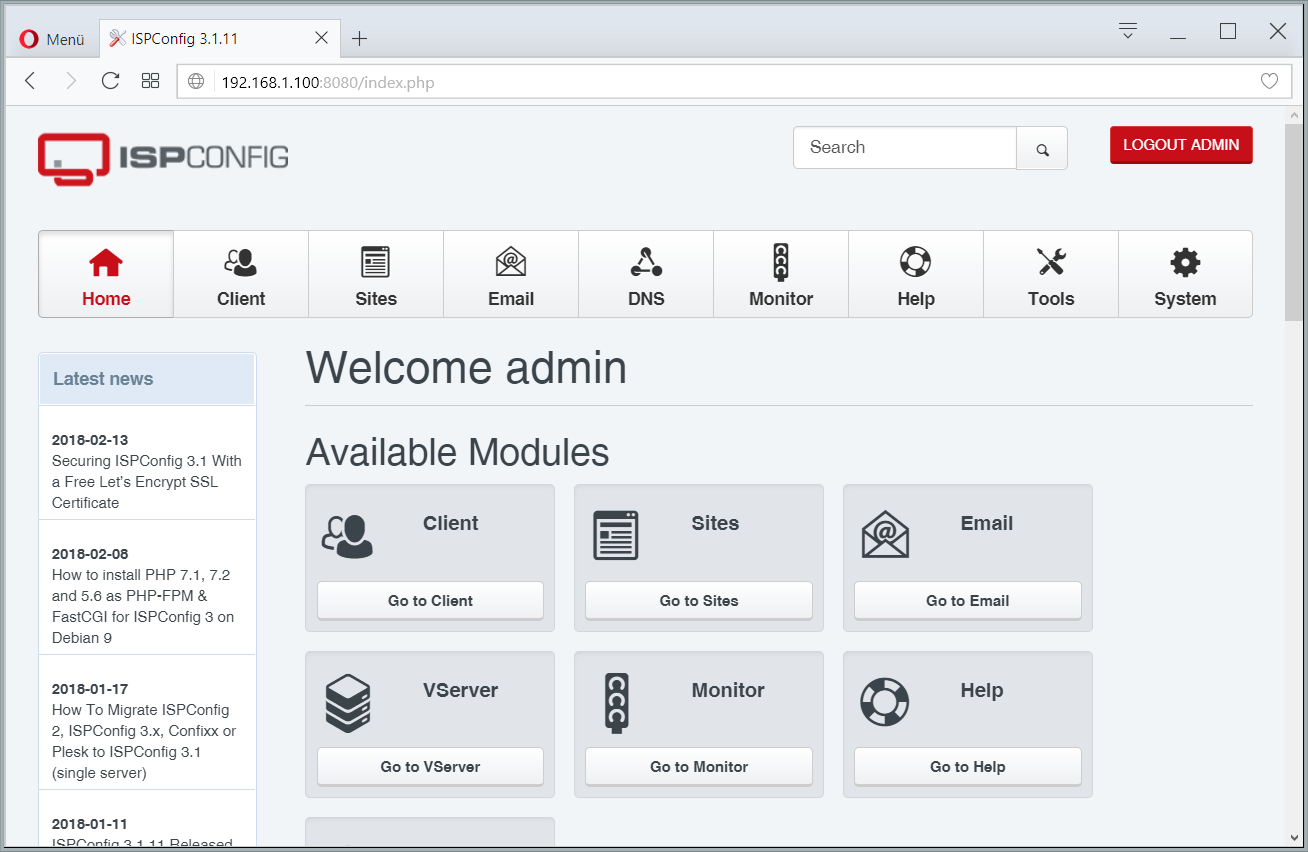Screen dimensions: 1308x852
Task: Switch to the DNS tab
Action: pyautogui.click(x=646, y=274)
